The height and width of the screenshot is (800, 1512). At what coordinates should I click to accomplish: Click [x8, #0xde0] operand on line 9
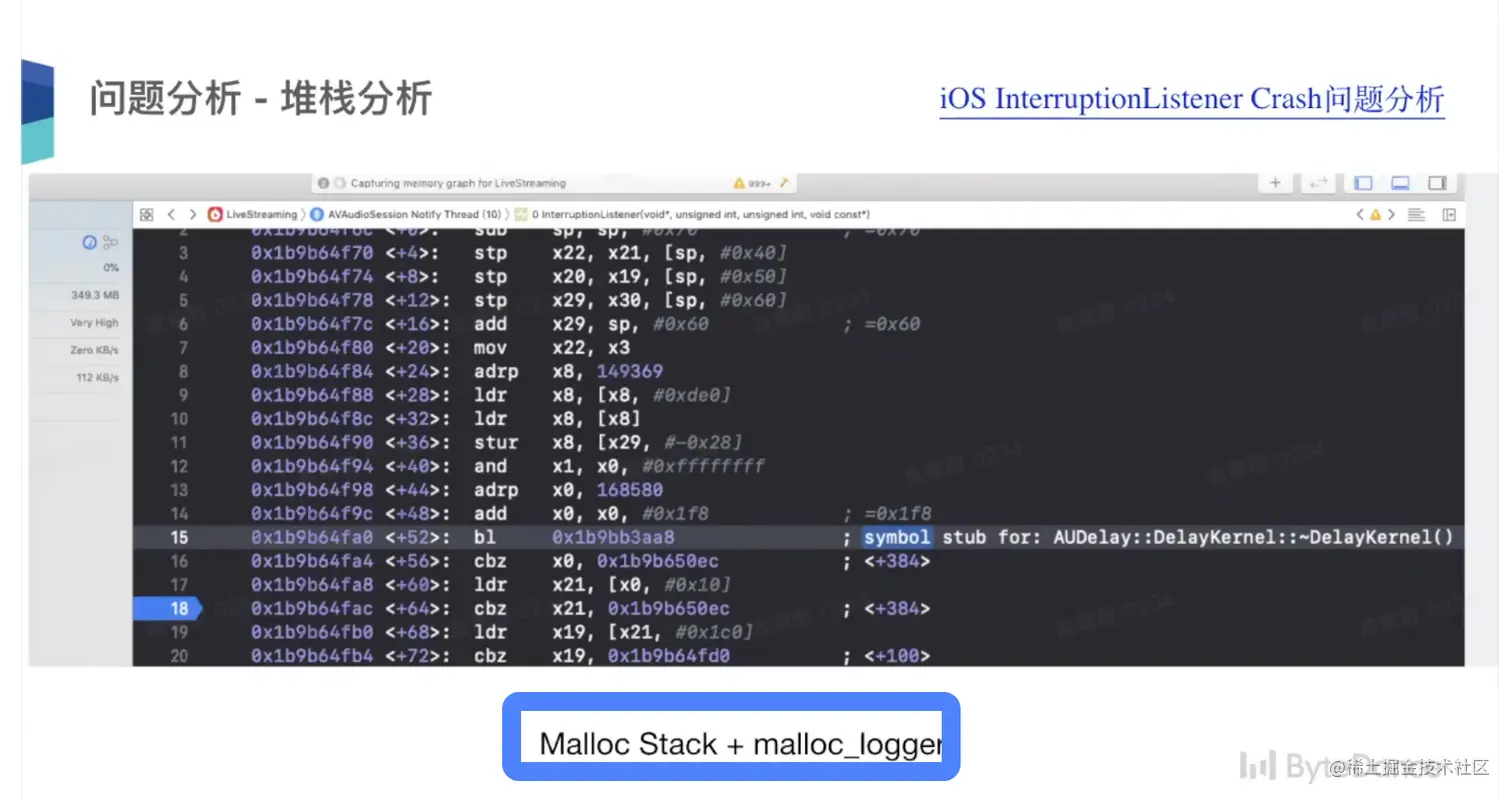coord(664,395)
